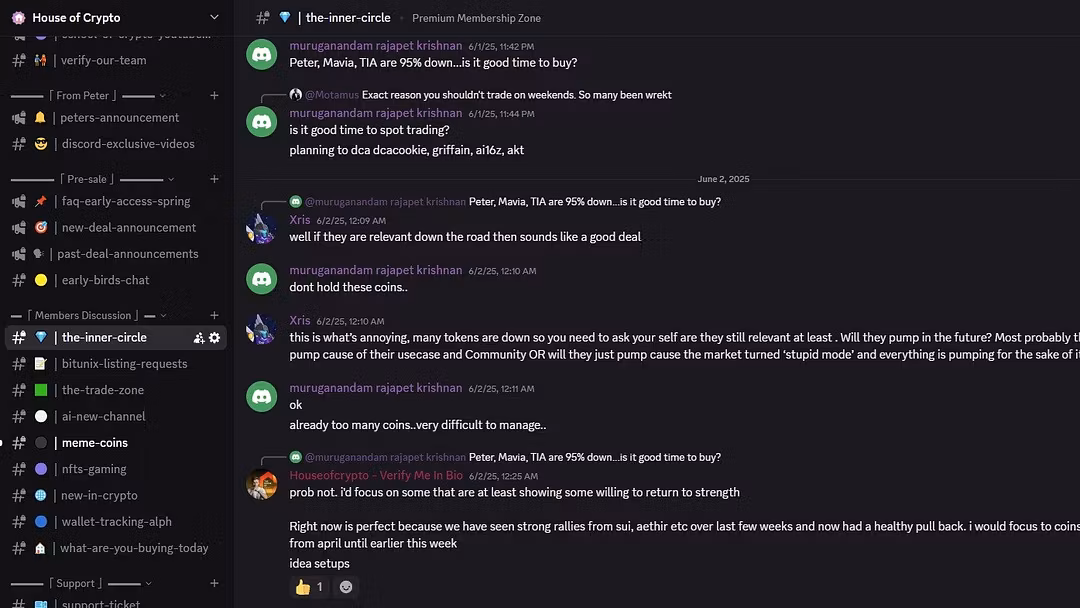1080x608 pixels.
Task: Click plus icon beside Pre-sale category
Action: (x=214, y=179)
